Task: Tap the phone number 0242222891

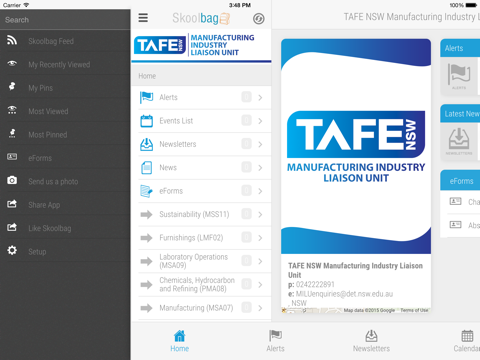Action: point(315,285)
